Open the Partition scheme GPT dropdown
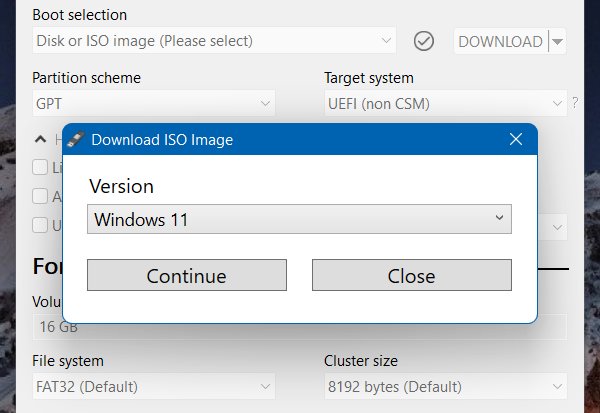This screenshot has width=600, height=413. [153, 102]
